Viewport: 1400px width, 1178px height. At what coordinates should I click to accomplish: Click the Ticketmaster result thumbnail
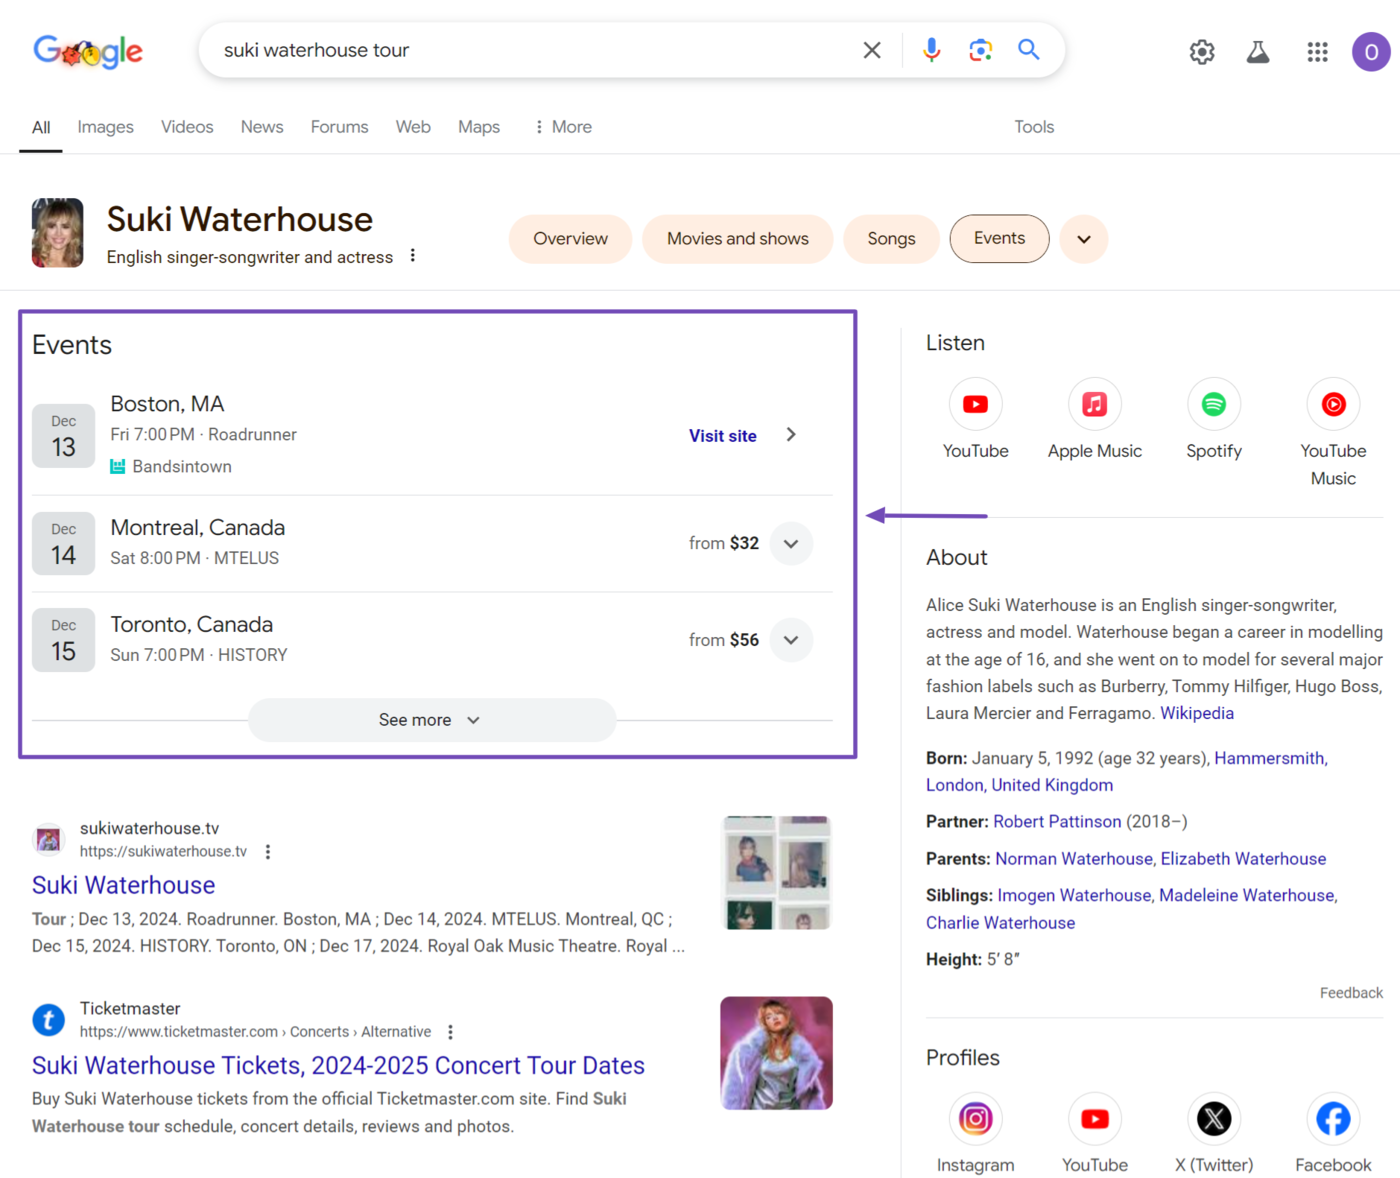coord(777,1053)
